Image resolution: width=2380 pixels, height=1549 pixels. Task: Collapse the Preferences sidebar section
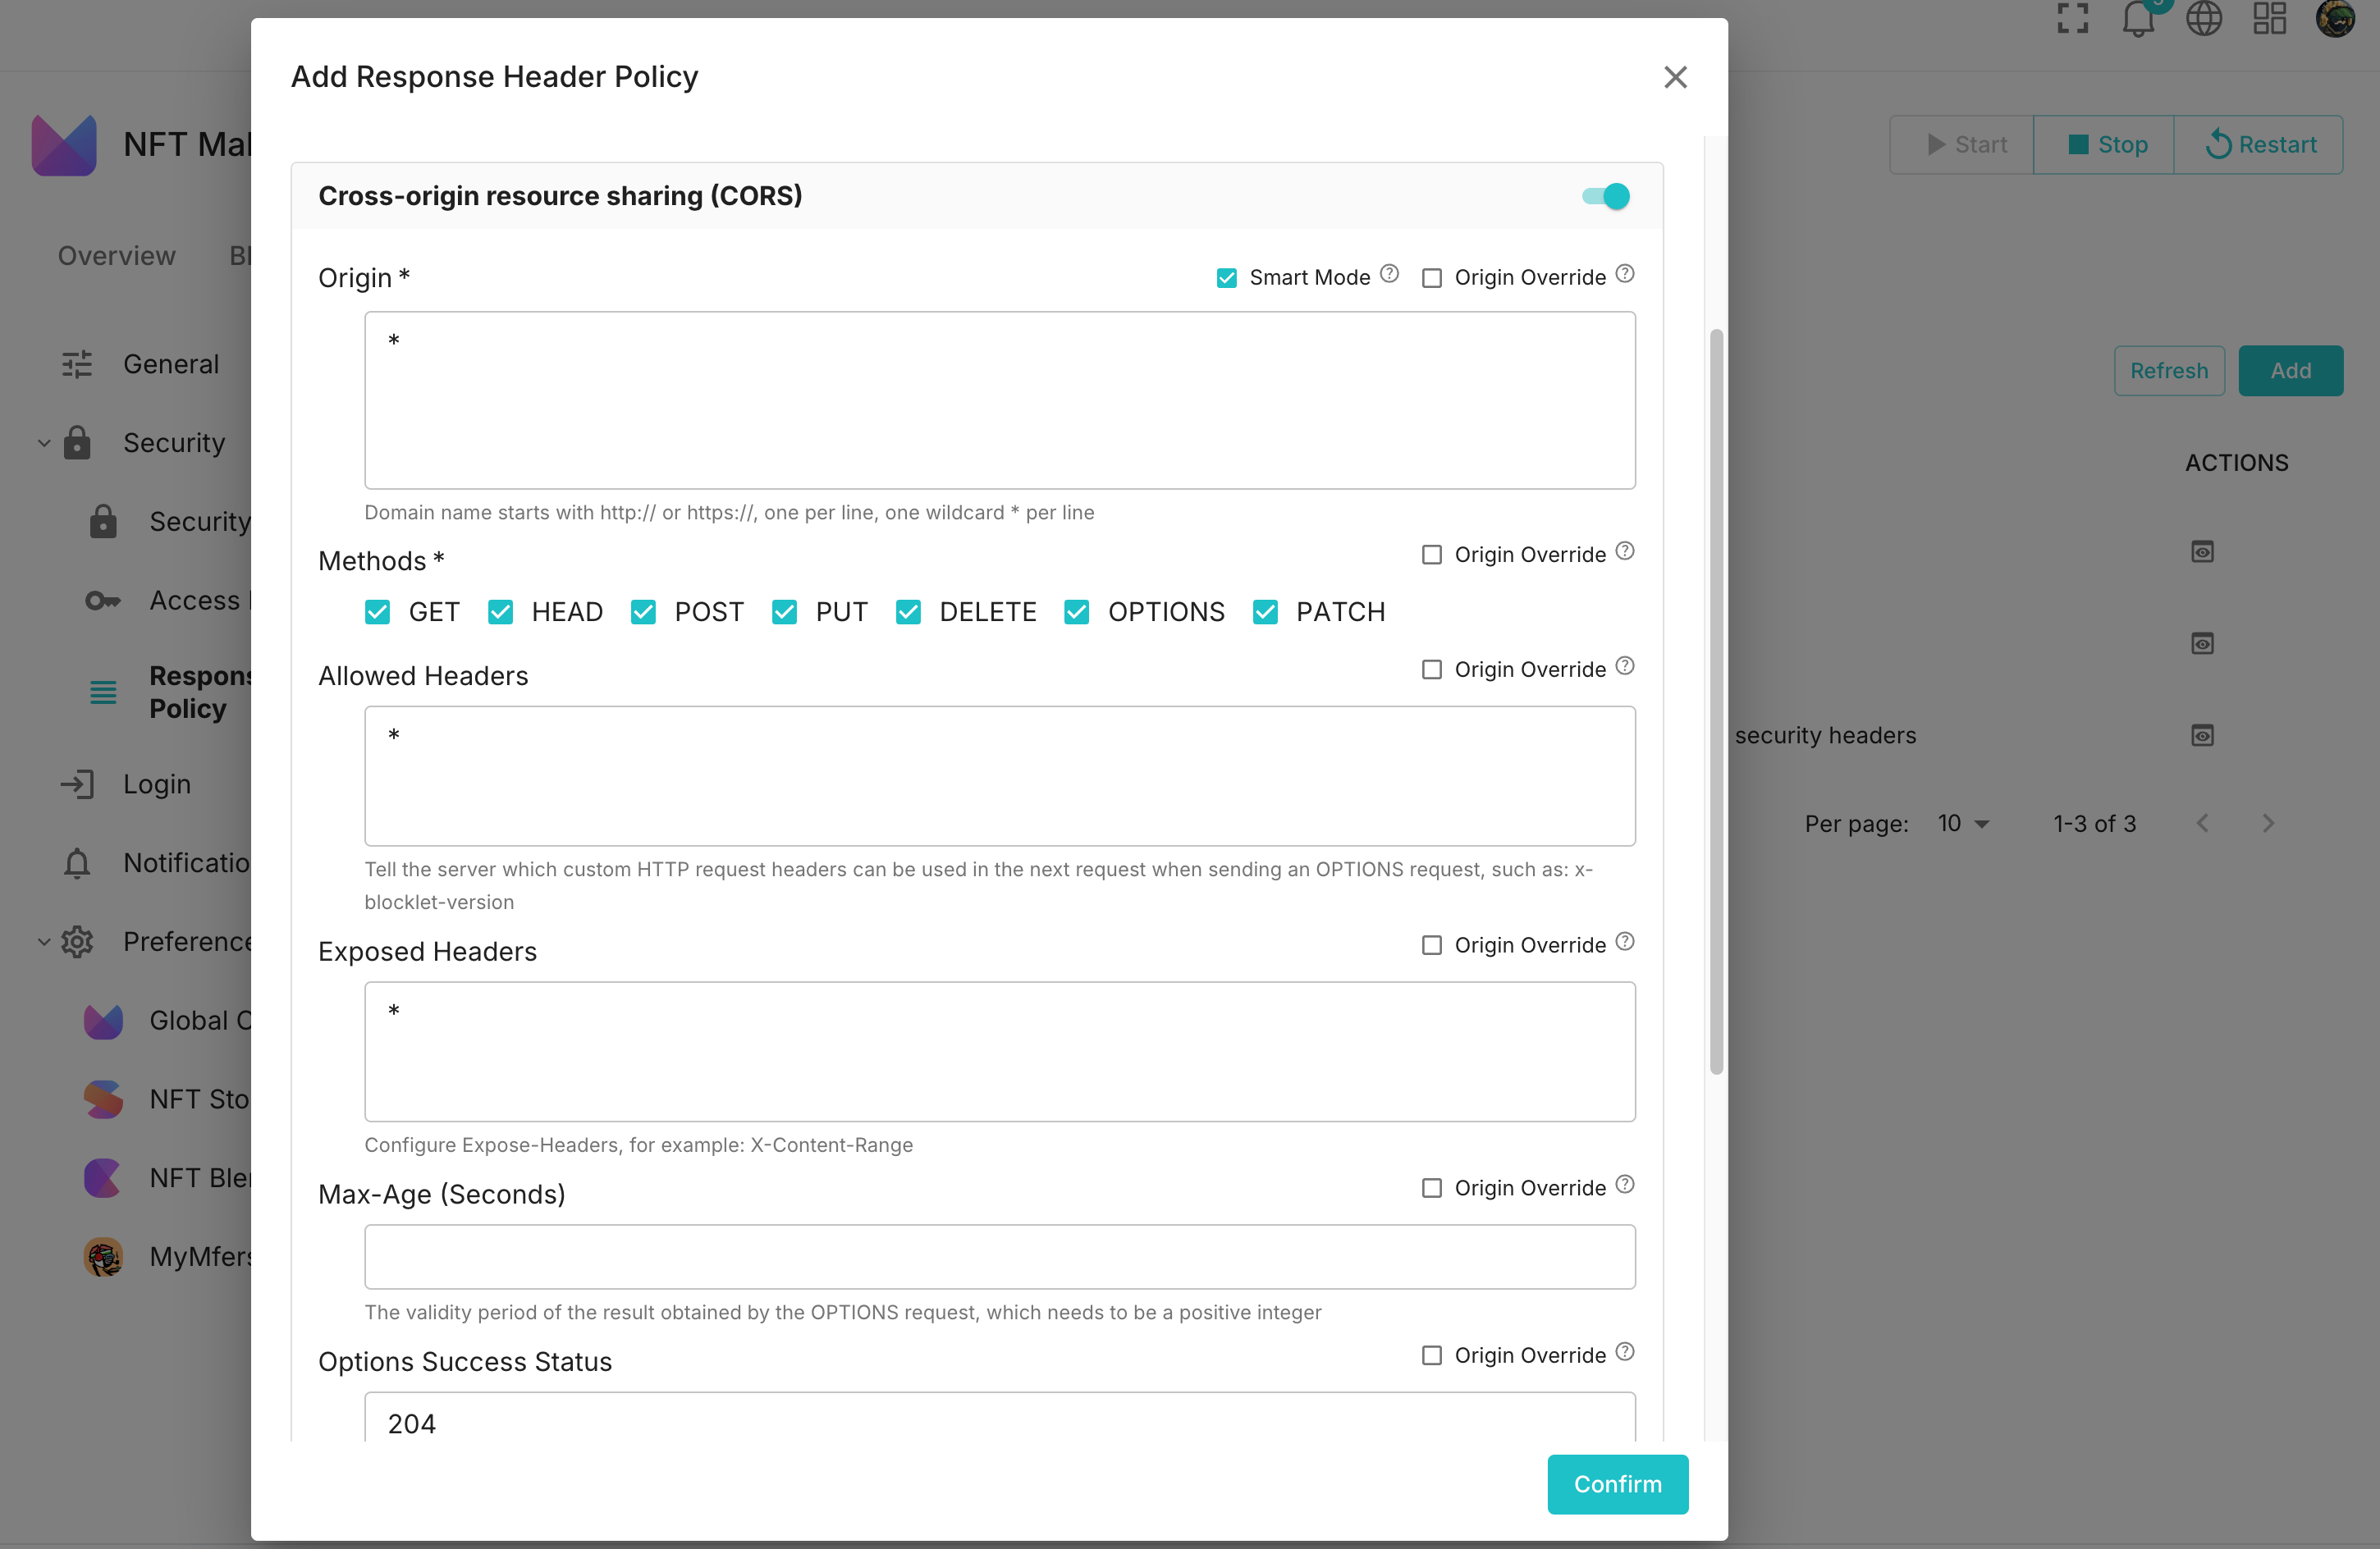pos(44,942)
